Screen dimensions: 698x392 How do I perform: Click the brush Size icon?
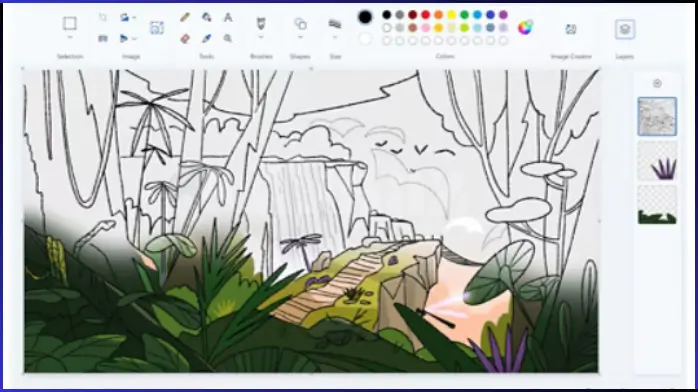point(335,23)
